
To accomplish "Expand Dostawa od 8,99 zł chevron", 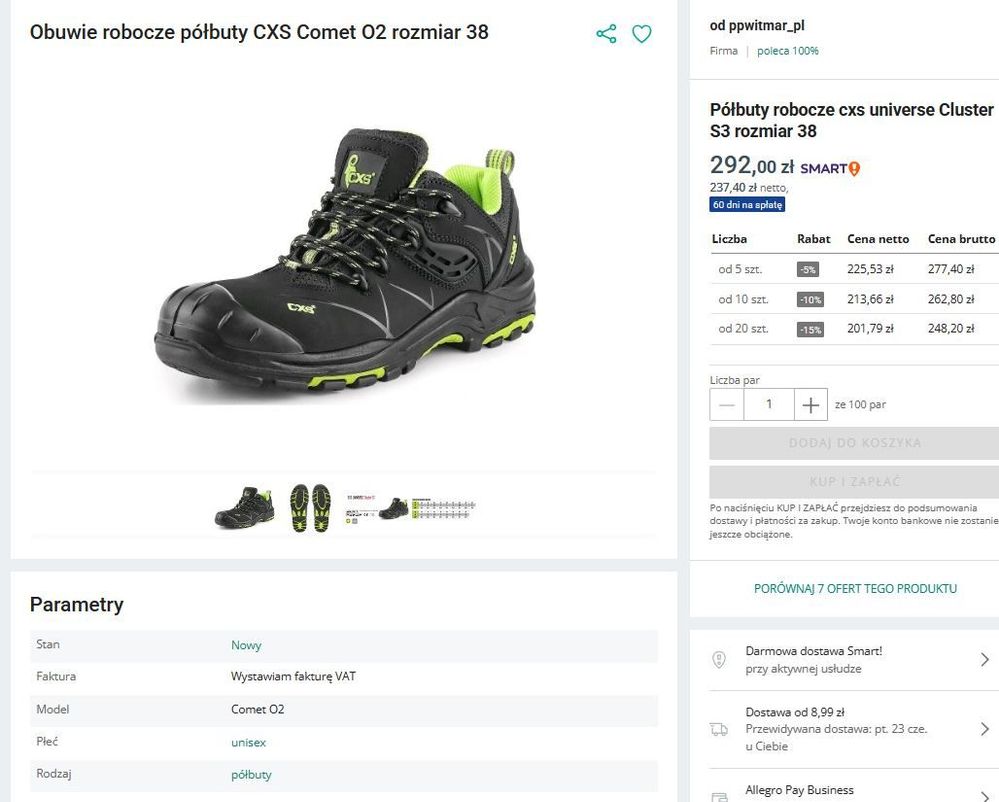I will [984, 729].
